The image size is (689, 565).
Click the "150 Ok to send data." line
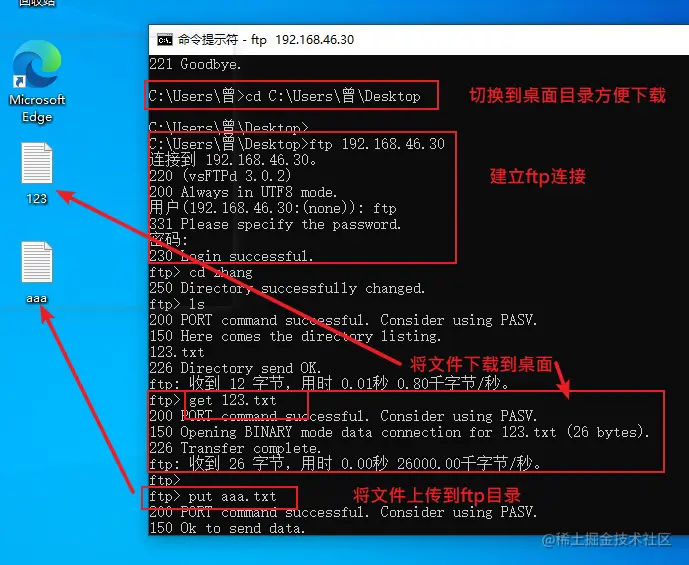[227, 528]
